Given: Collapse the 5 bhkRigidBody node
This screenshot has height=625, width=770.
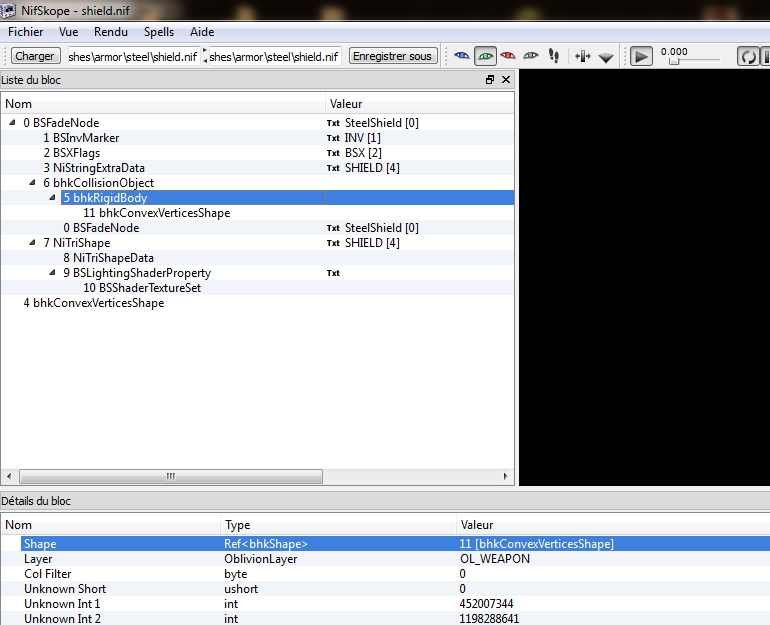Looking at the screenshot, I should 52,197.
